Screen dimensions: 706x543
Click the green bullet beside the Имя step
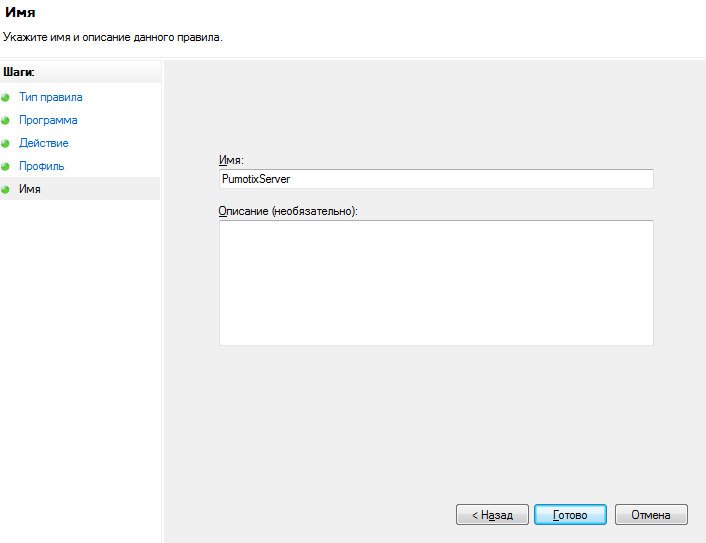pos(5,189)
